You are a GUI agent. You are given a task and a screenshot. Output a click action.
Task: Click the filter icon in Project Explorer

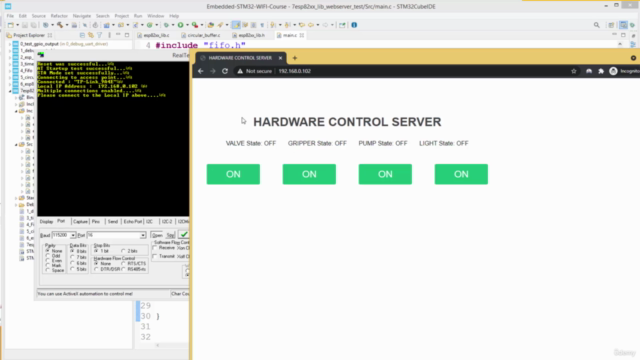[x=99, y=36]
